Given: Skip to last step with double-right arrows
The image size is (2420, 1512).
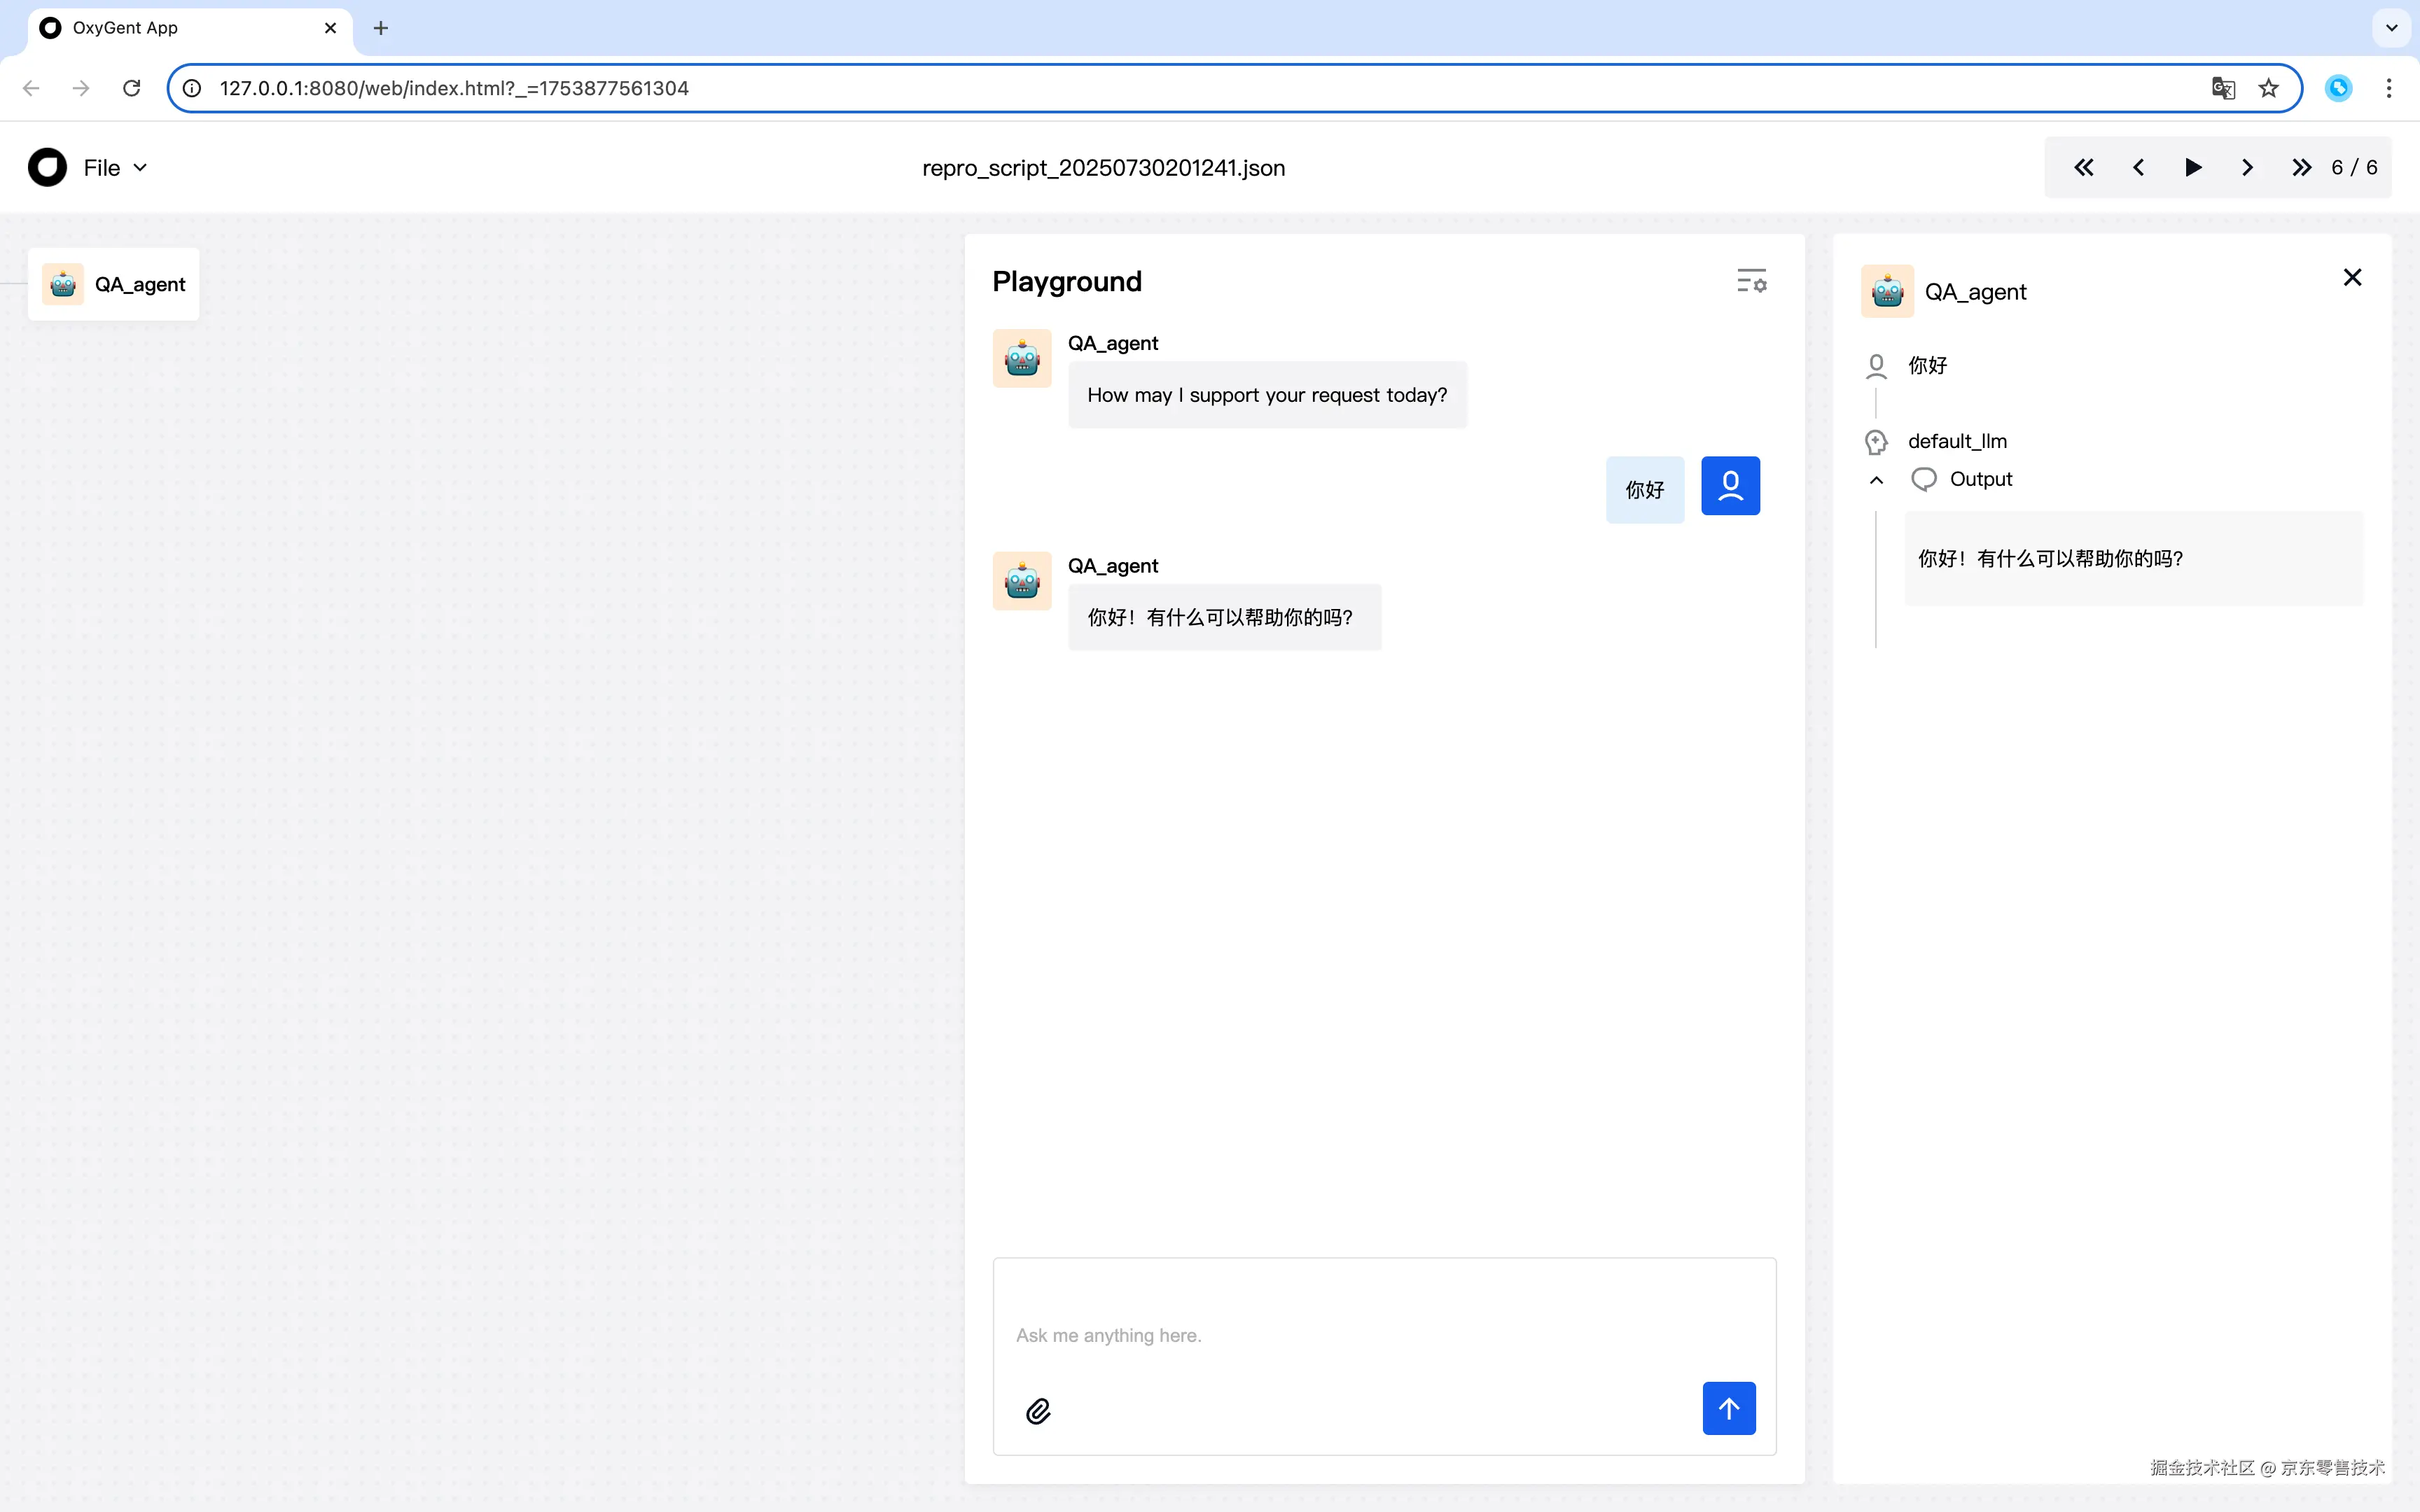Looking at the screenshot, I should pyautogui.click(x=2301, y=168).
